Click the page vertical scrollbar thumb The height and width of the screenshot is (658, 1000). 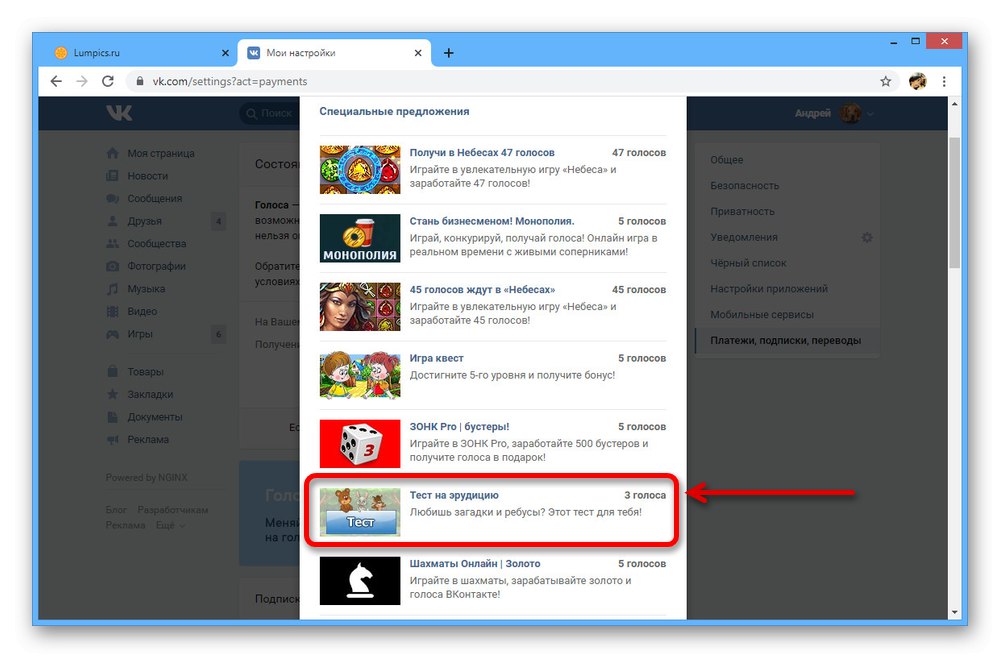point(954,203)
